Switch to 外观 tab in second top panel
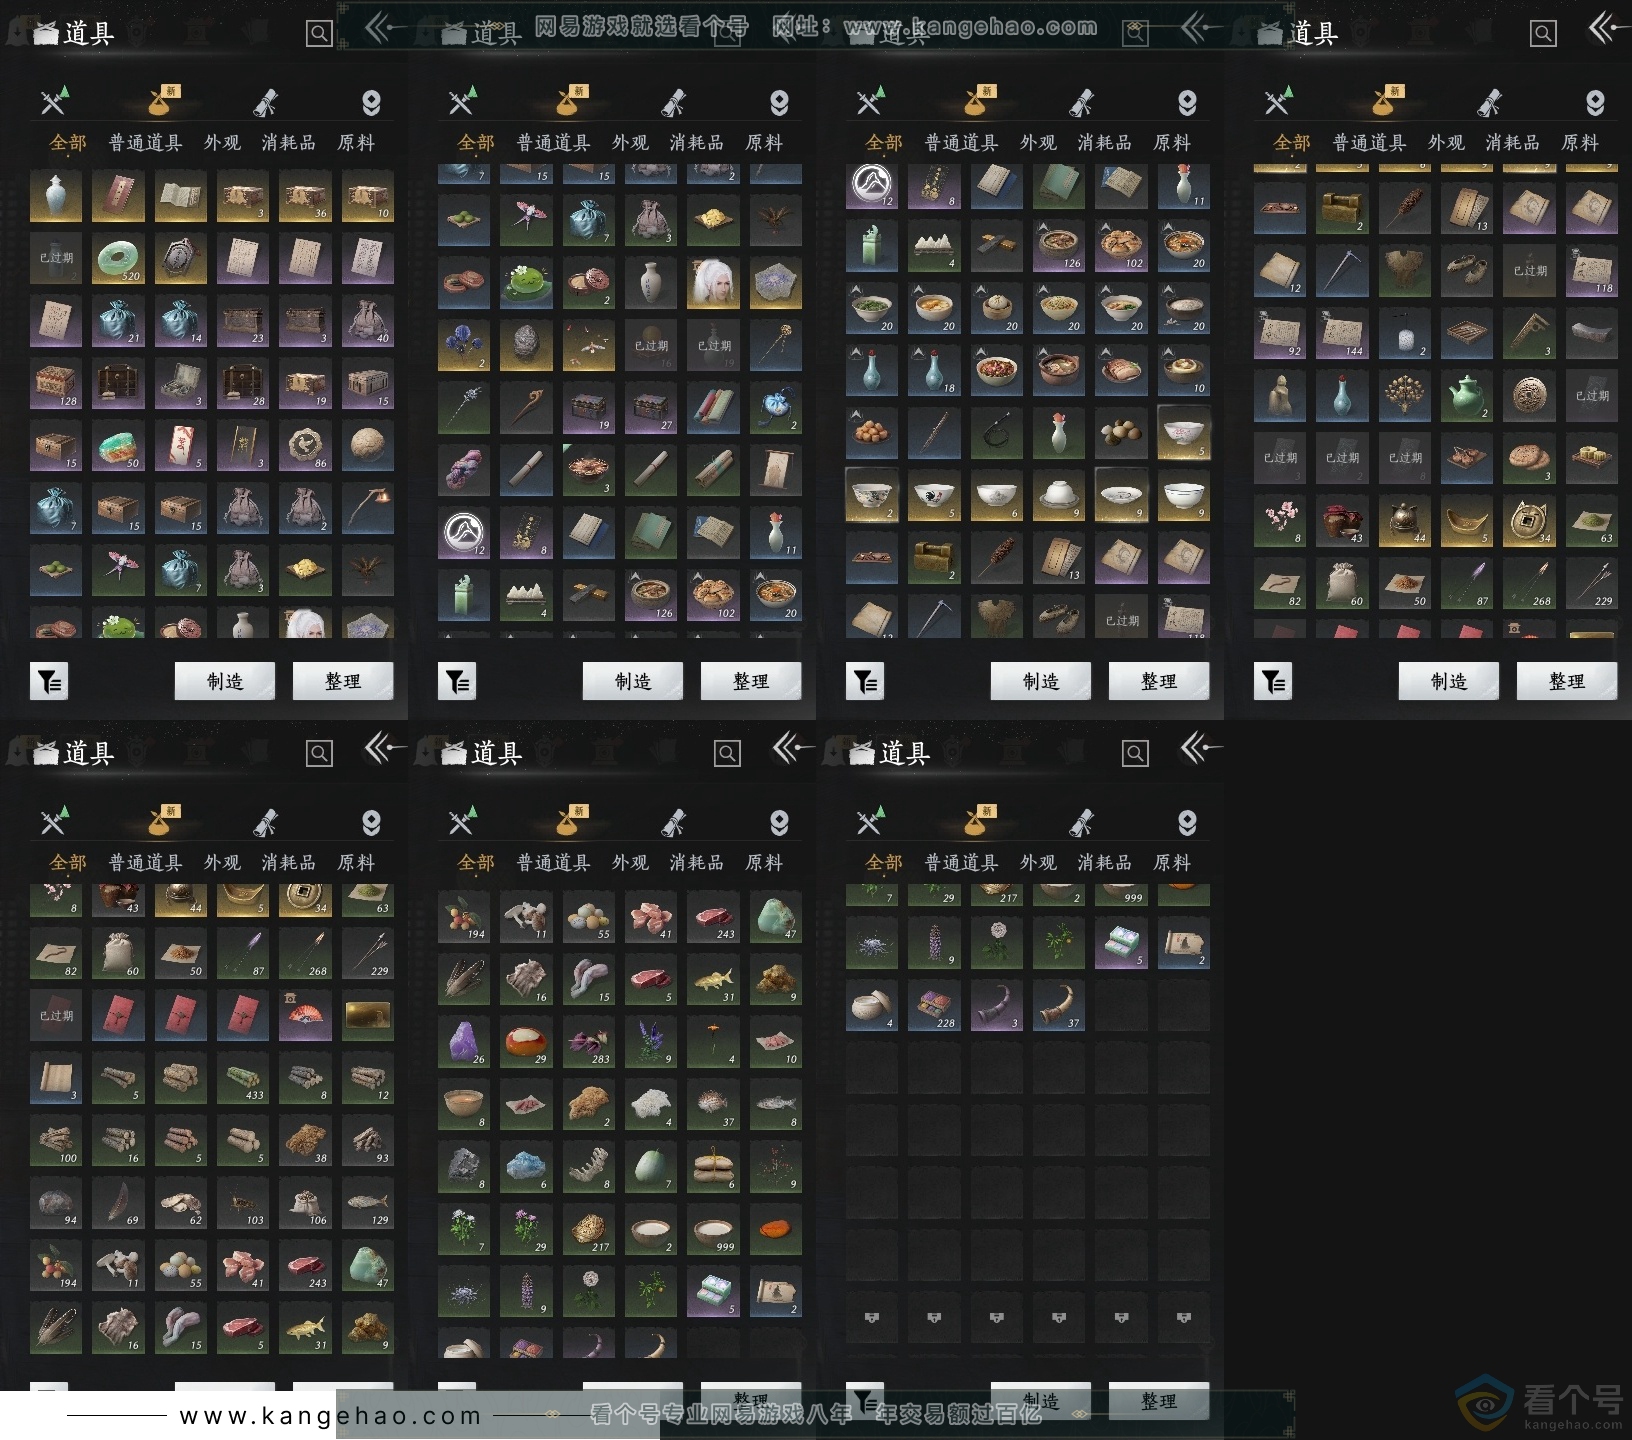 (x=630, y=143)
